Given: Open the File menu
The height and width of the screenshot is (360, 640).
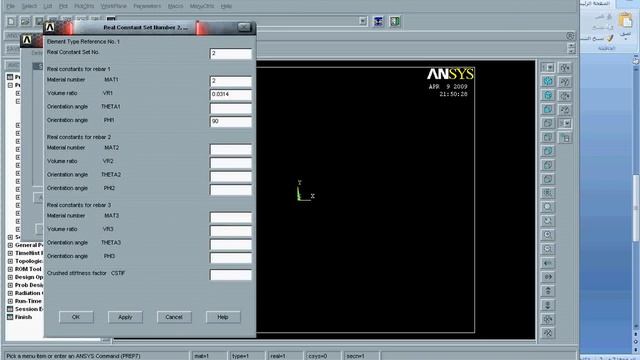Looking at the screenshot, I should 11,6.
